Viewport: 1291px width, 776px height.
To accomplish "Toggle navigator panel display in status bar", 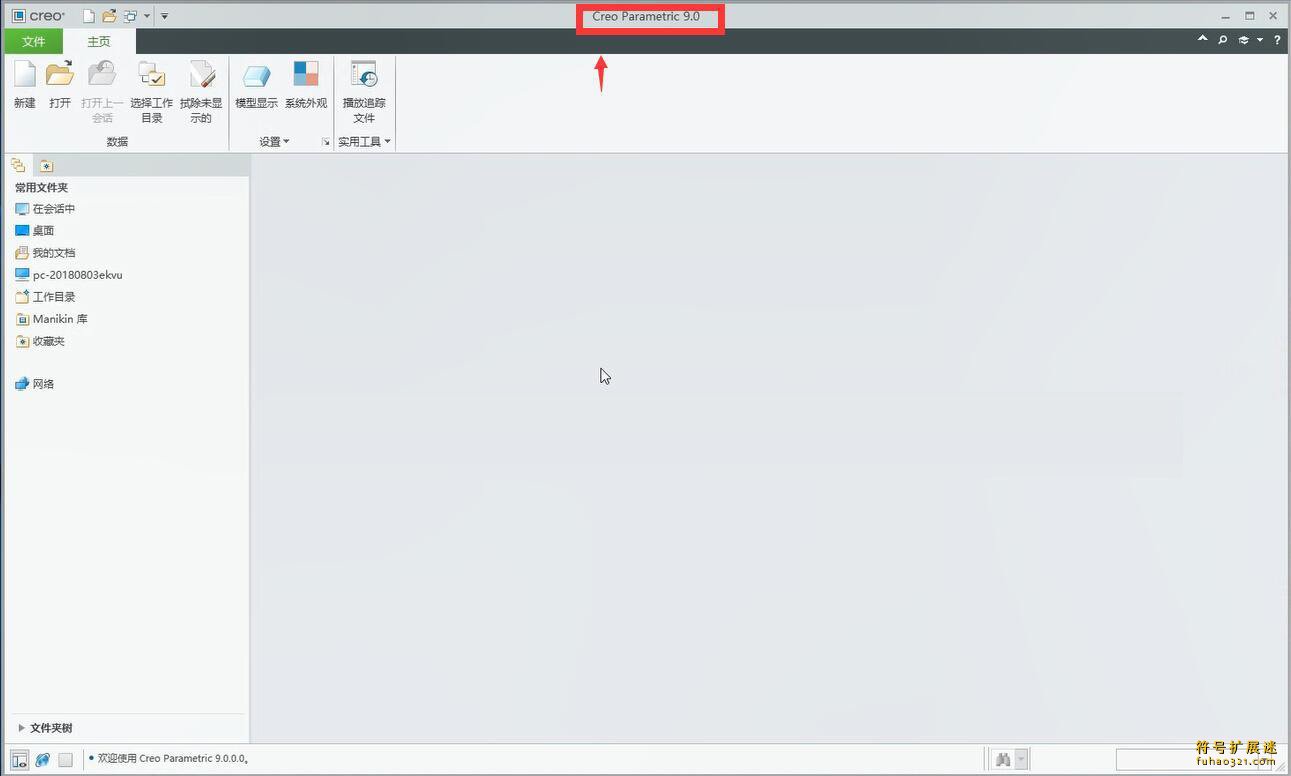I will click(x=19, y=760).
